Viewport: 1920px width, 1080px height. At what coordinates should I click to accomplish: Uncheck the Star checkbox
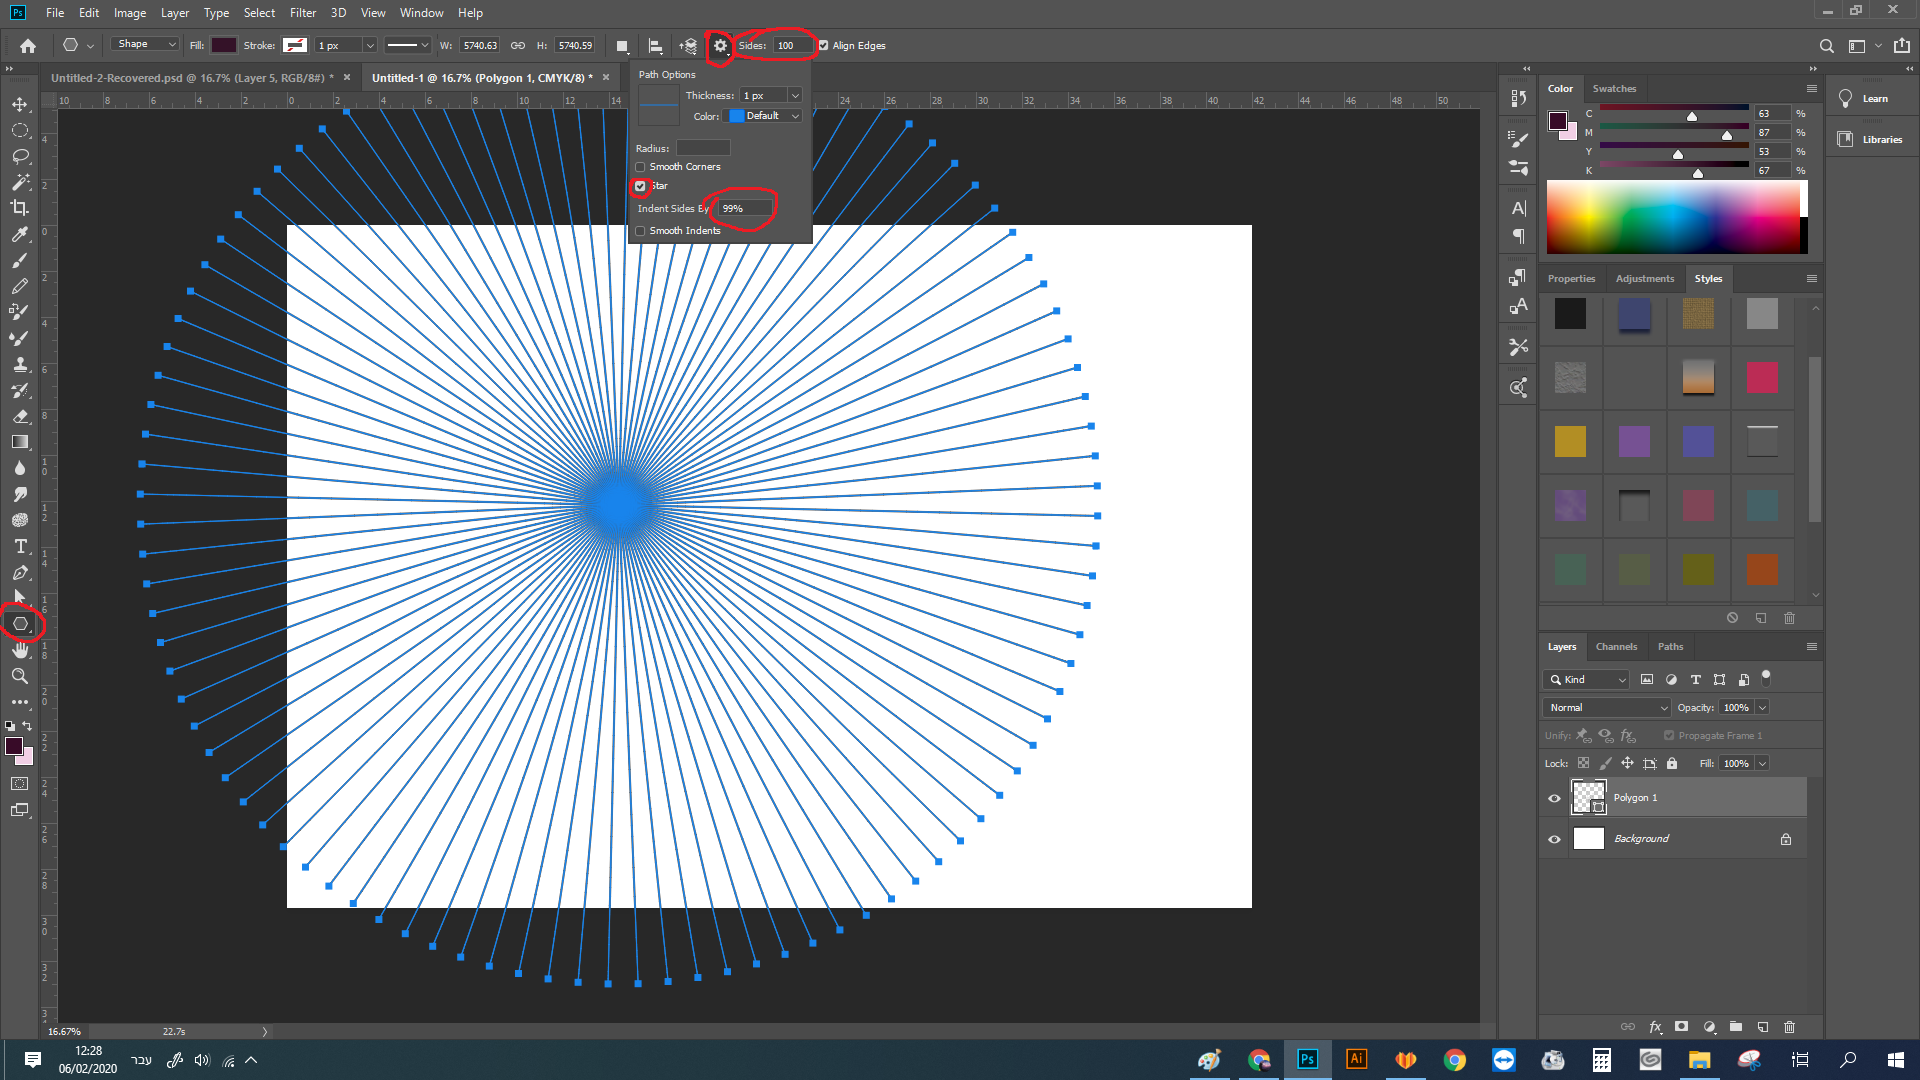tap(640, 186)
